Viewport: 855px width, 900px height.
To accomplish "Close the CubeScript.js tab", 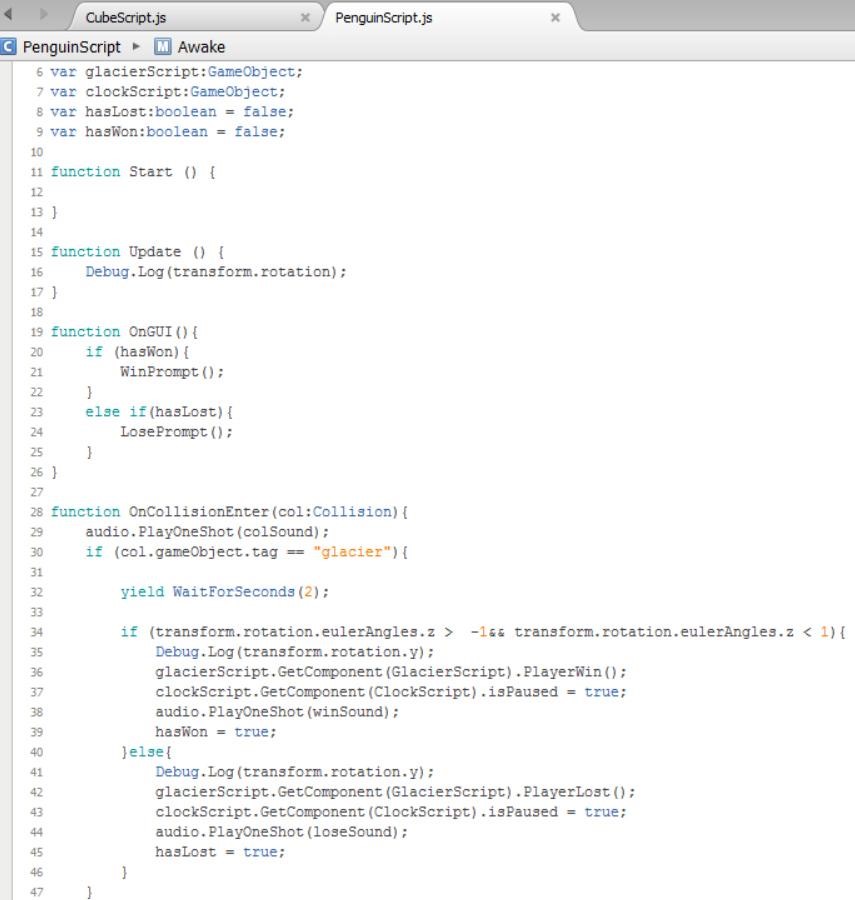I will [305, 18].
